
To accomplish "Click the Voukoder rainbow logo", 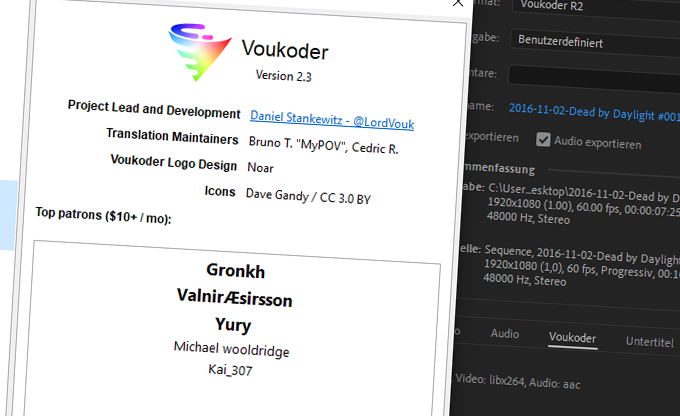I will (x=199, y=52).
